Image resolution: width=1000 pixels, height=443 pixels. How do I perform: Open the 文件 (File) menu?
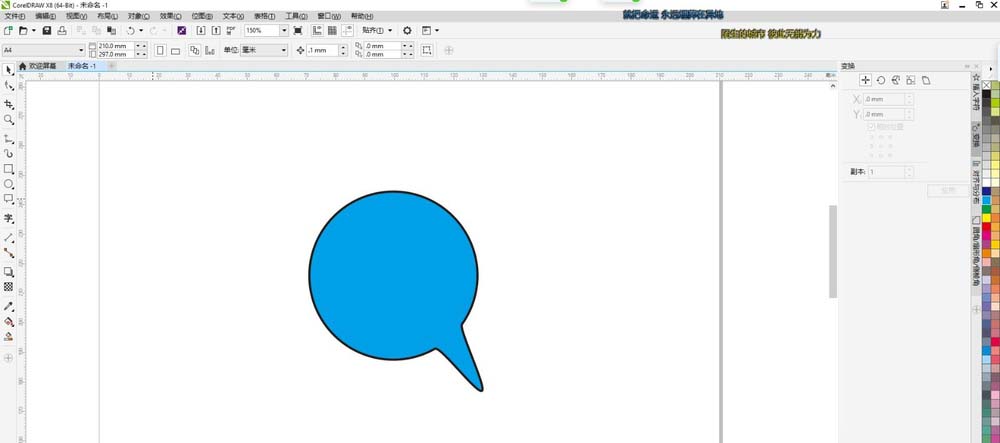point(15,16)
